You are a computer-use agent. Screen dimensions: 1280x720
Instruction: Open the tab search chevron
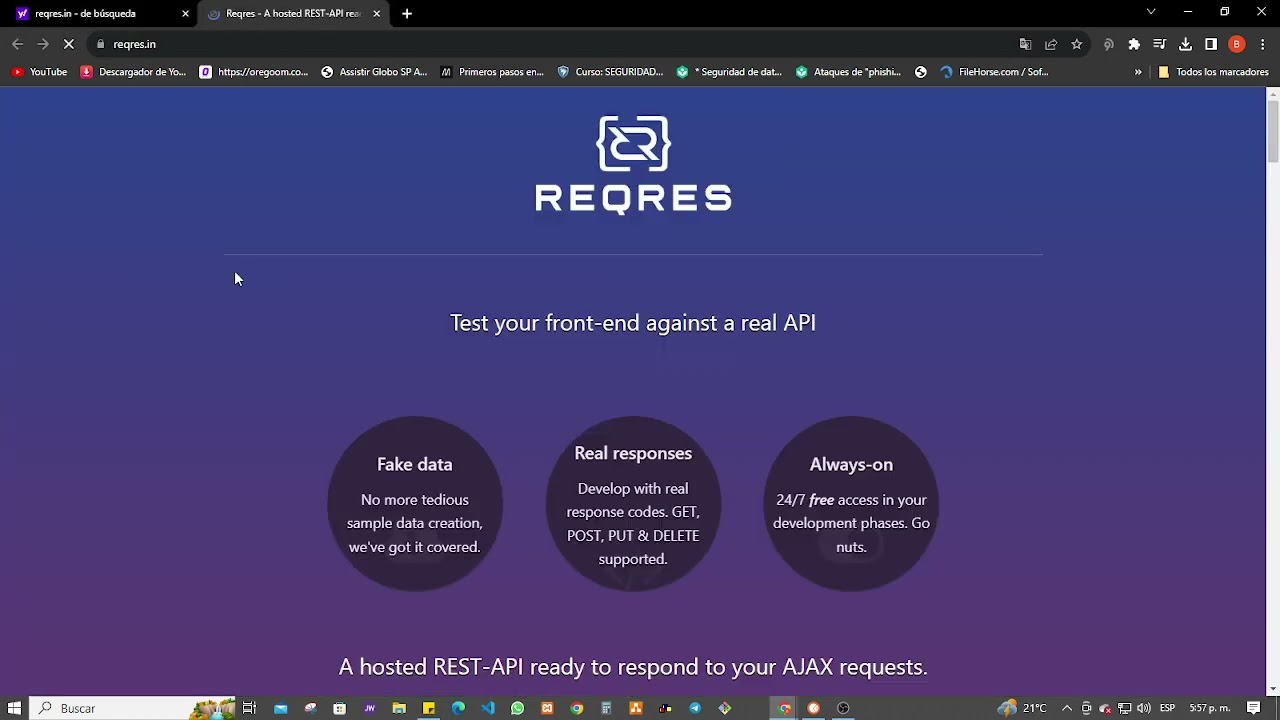coord(1151,13)
